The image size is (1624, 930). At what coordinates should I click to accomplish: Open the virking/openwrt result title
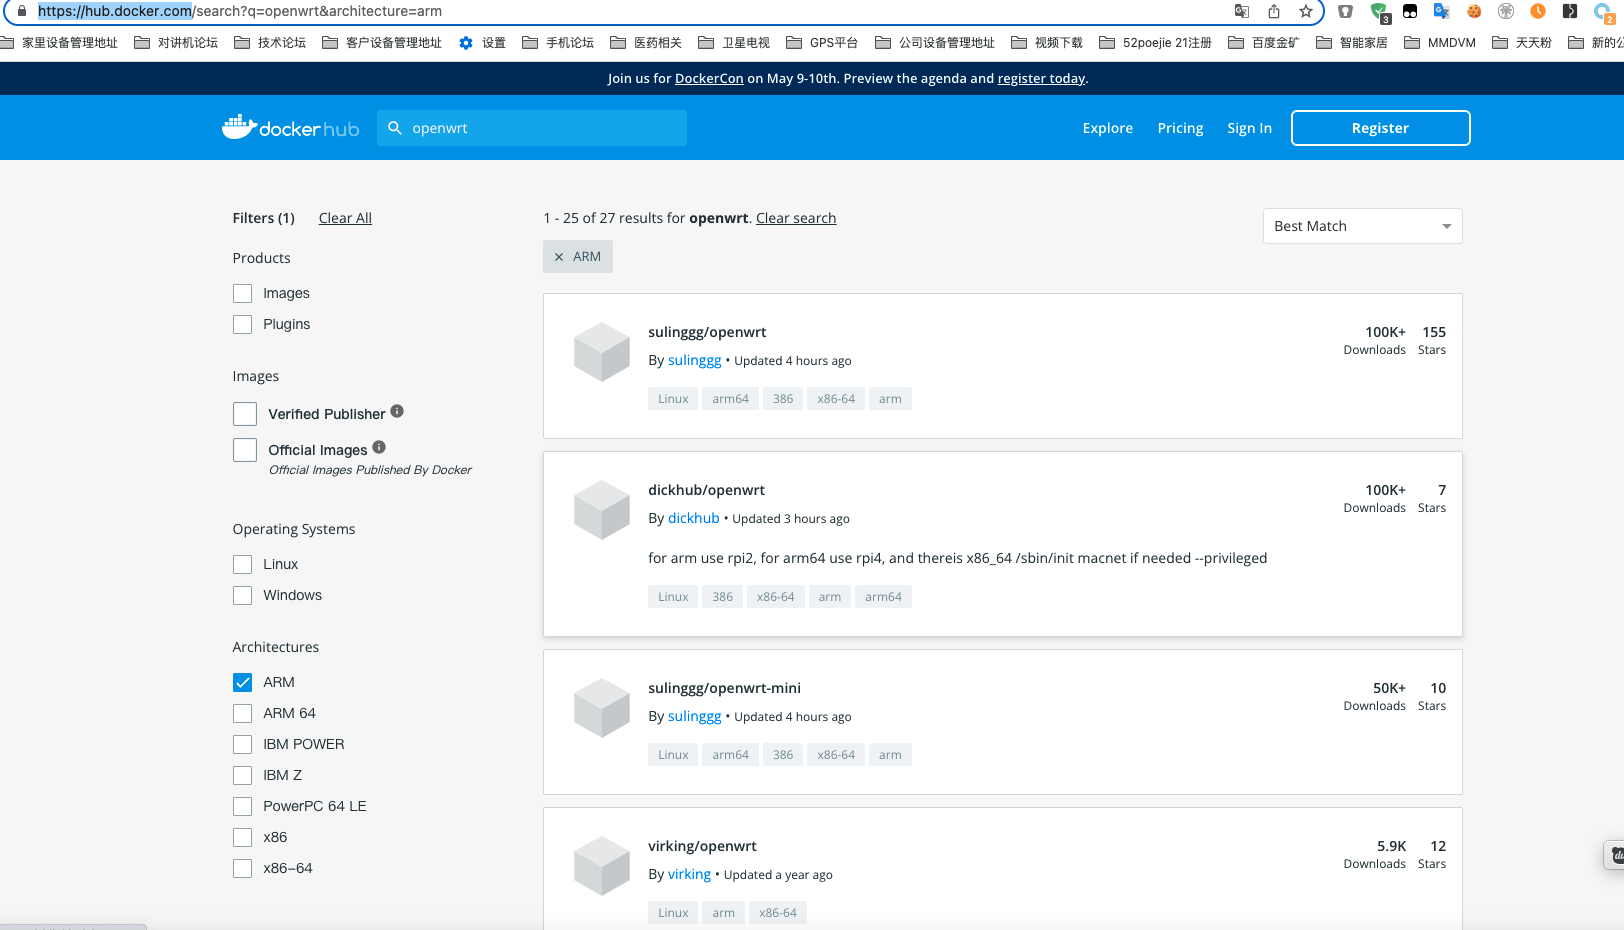tap(702, 846)
